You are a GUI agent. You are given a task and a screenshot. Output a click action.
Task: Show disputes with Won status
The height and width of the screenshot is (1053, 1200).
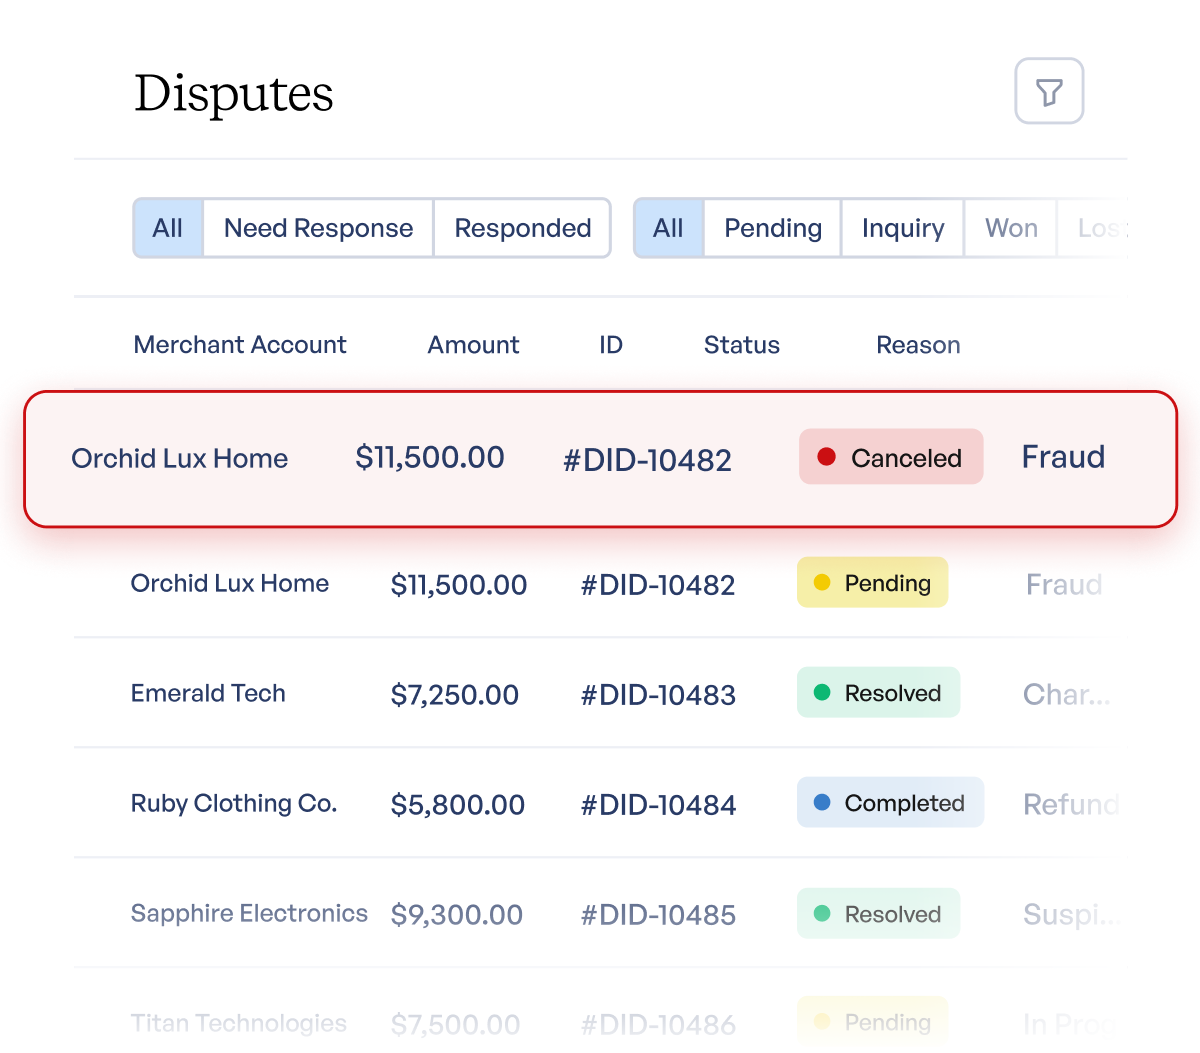[x=1011, y=228]
